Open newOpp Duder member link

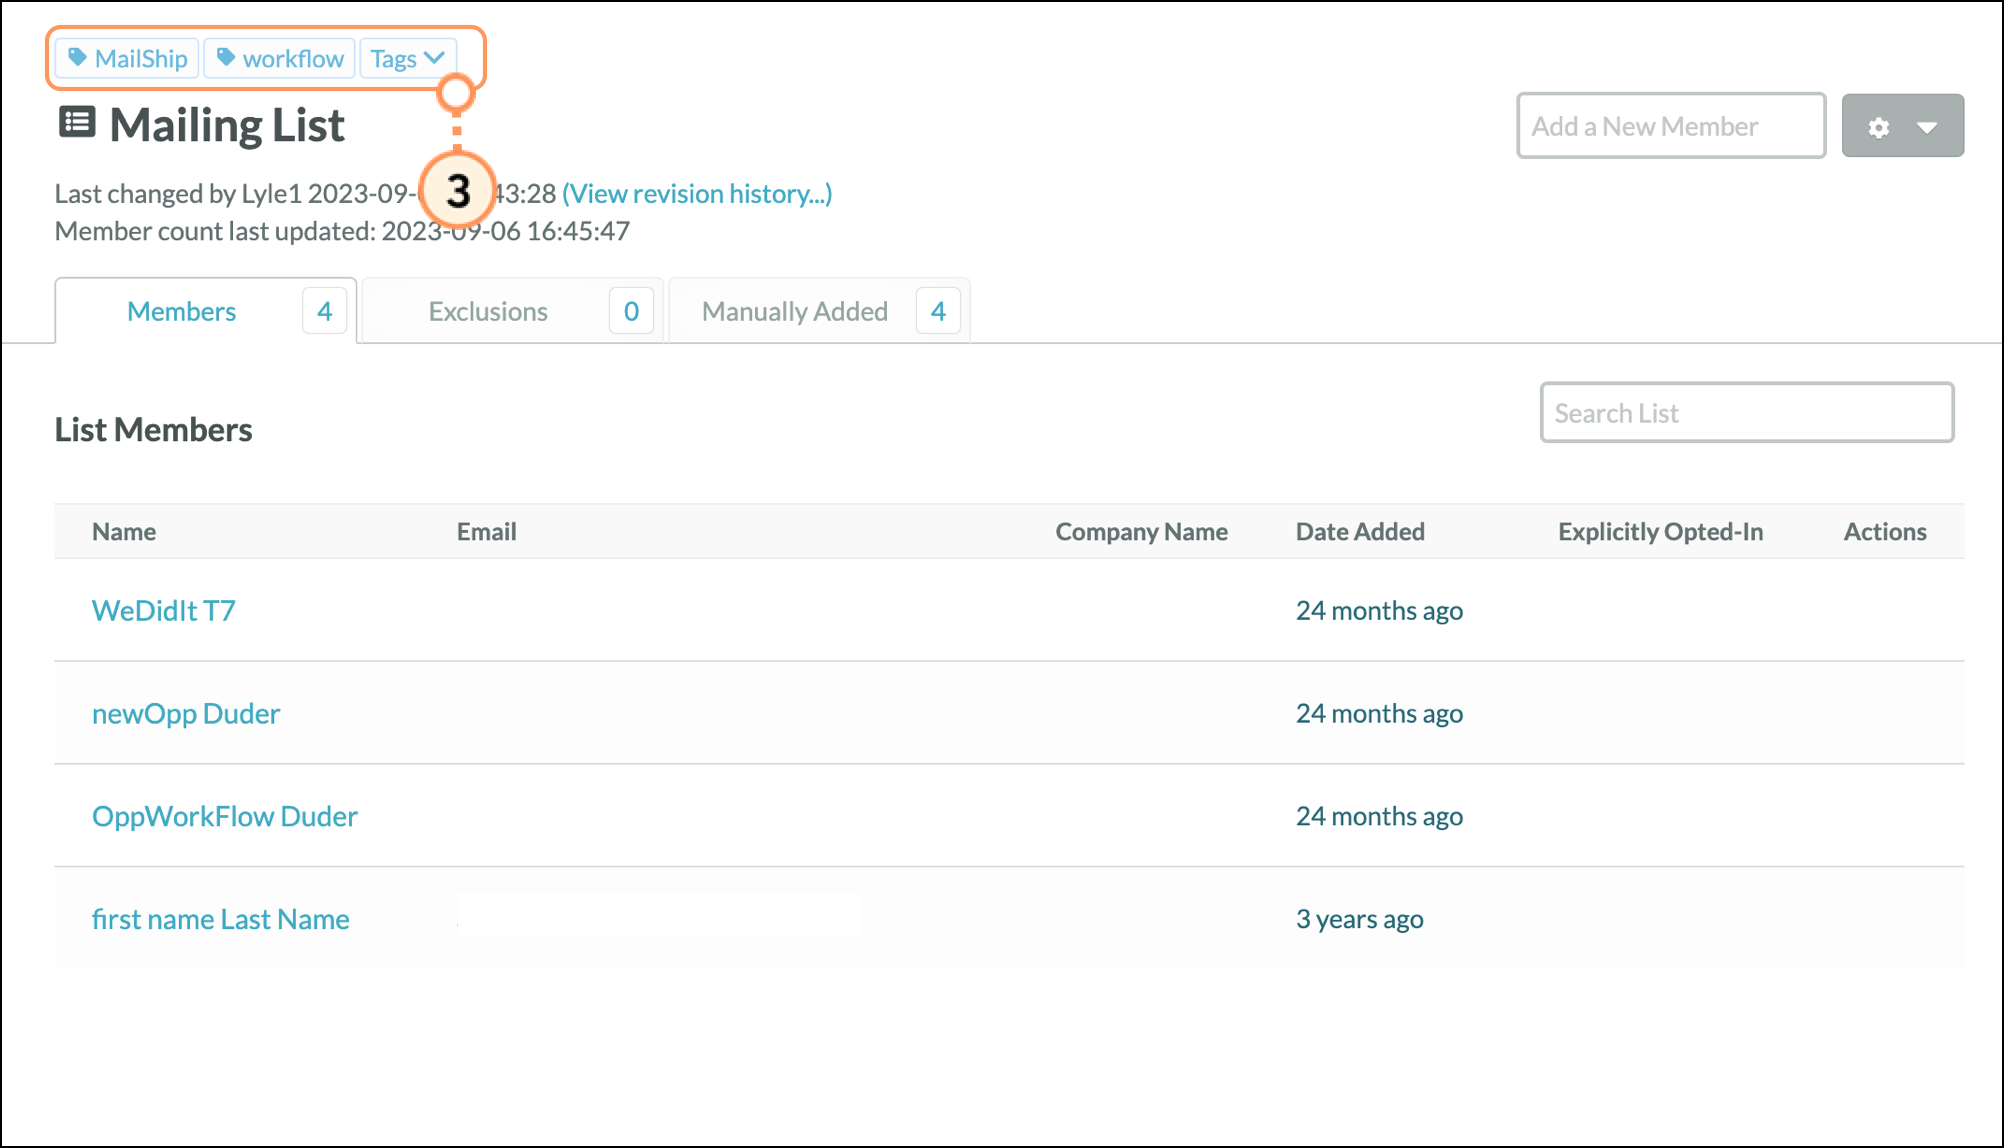pos(186,713)
